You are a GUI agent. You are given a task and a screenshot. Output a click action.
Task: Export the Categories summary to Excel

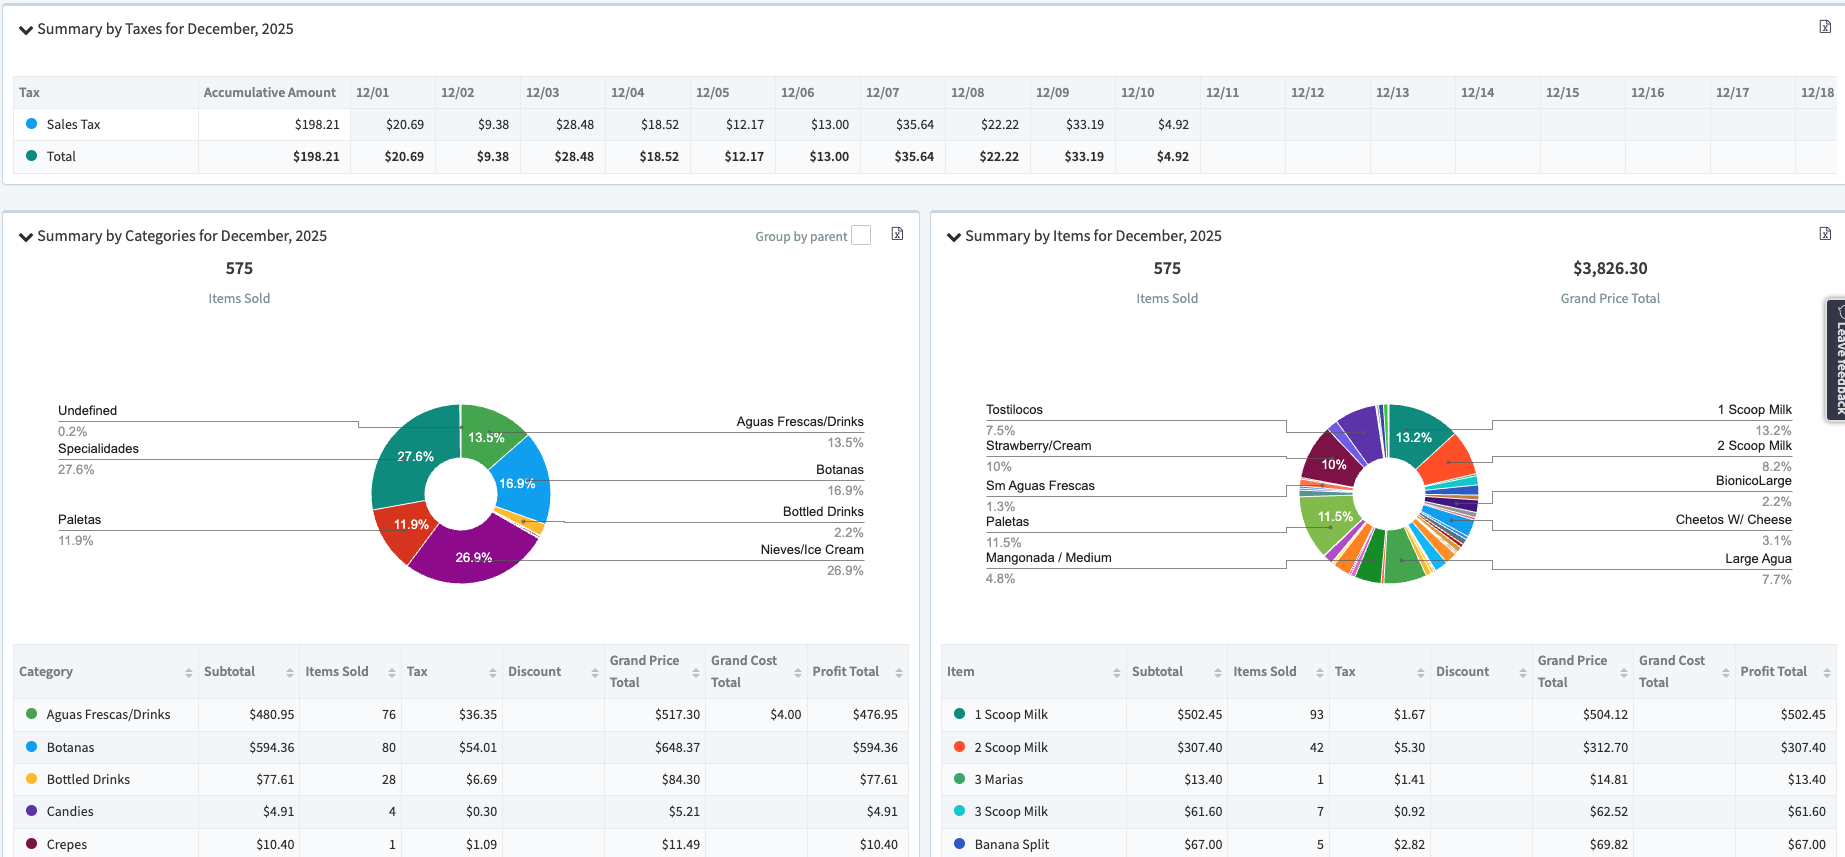click(x=897, y=234)
